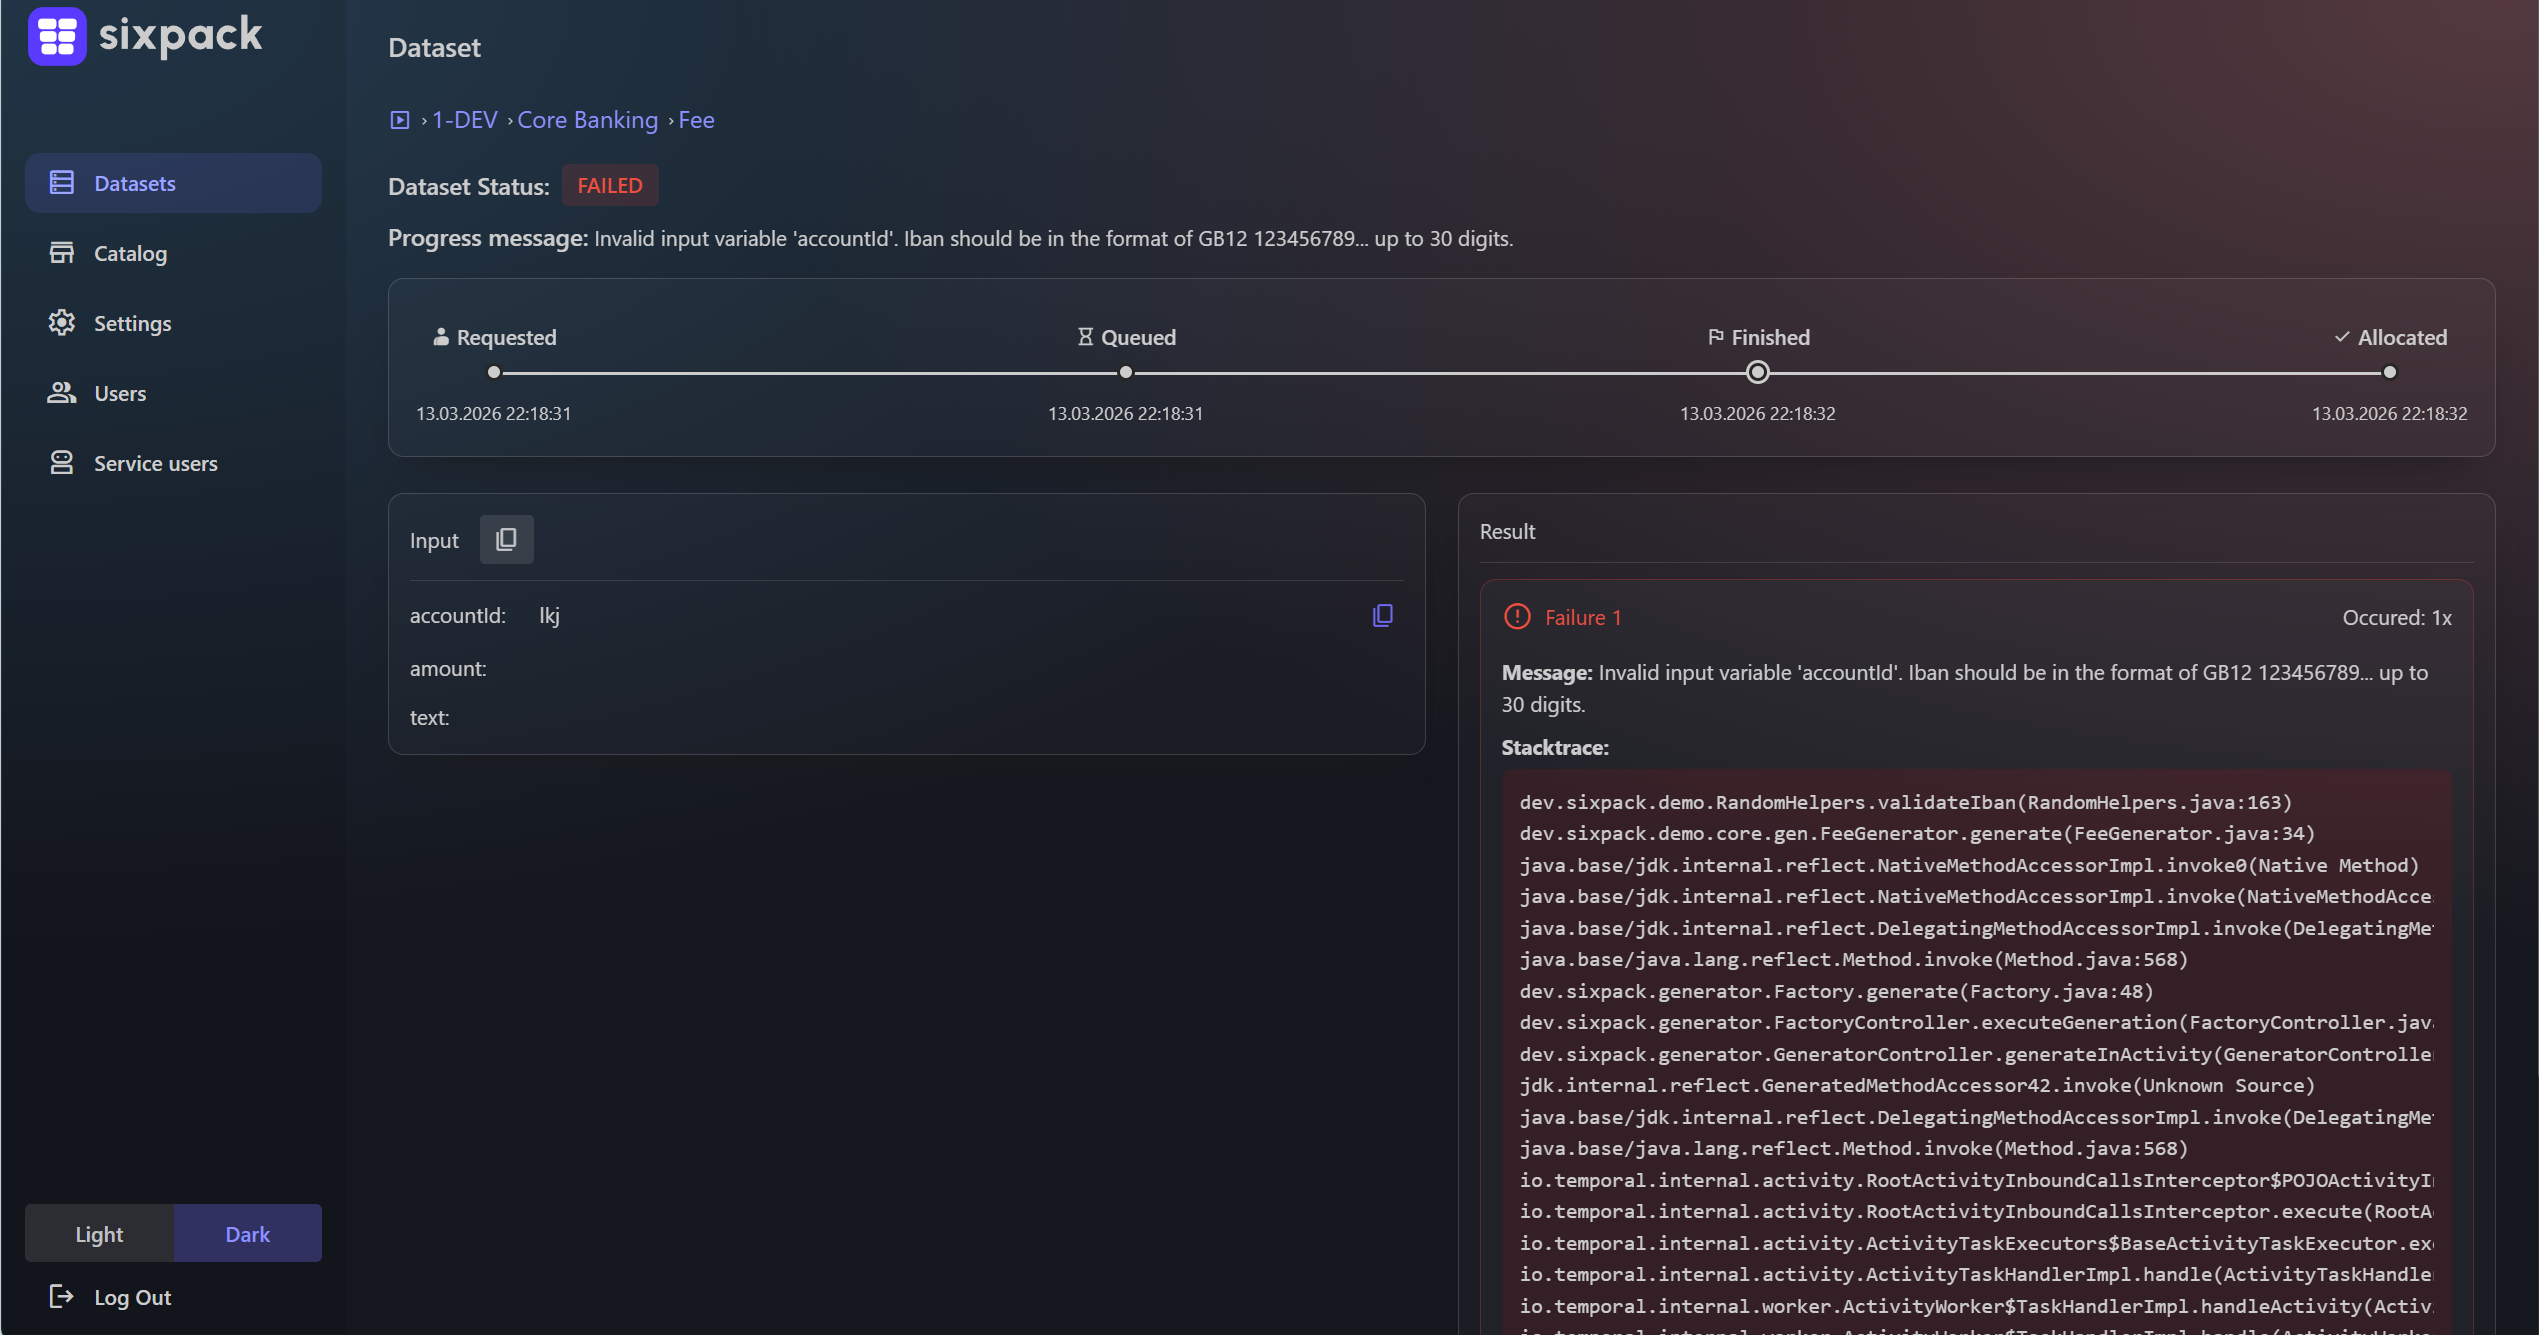2539x1335 pixels.
Task: Copy all input values icon
Action: click(506, 540)
